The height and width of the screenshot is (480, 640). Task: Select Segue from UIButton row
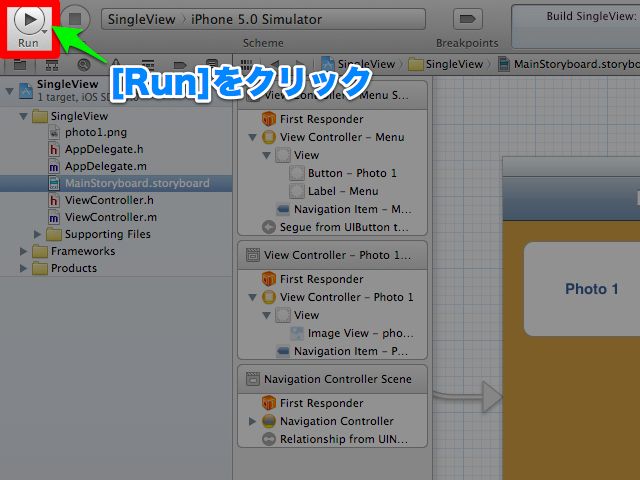[335, 227]
